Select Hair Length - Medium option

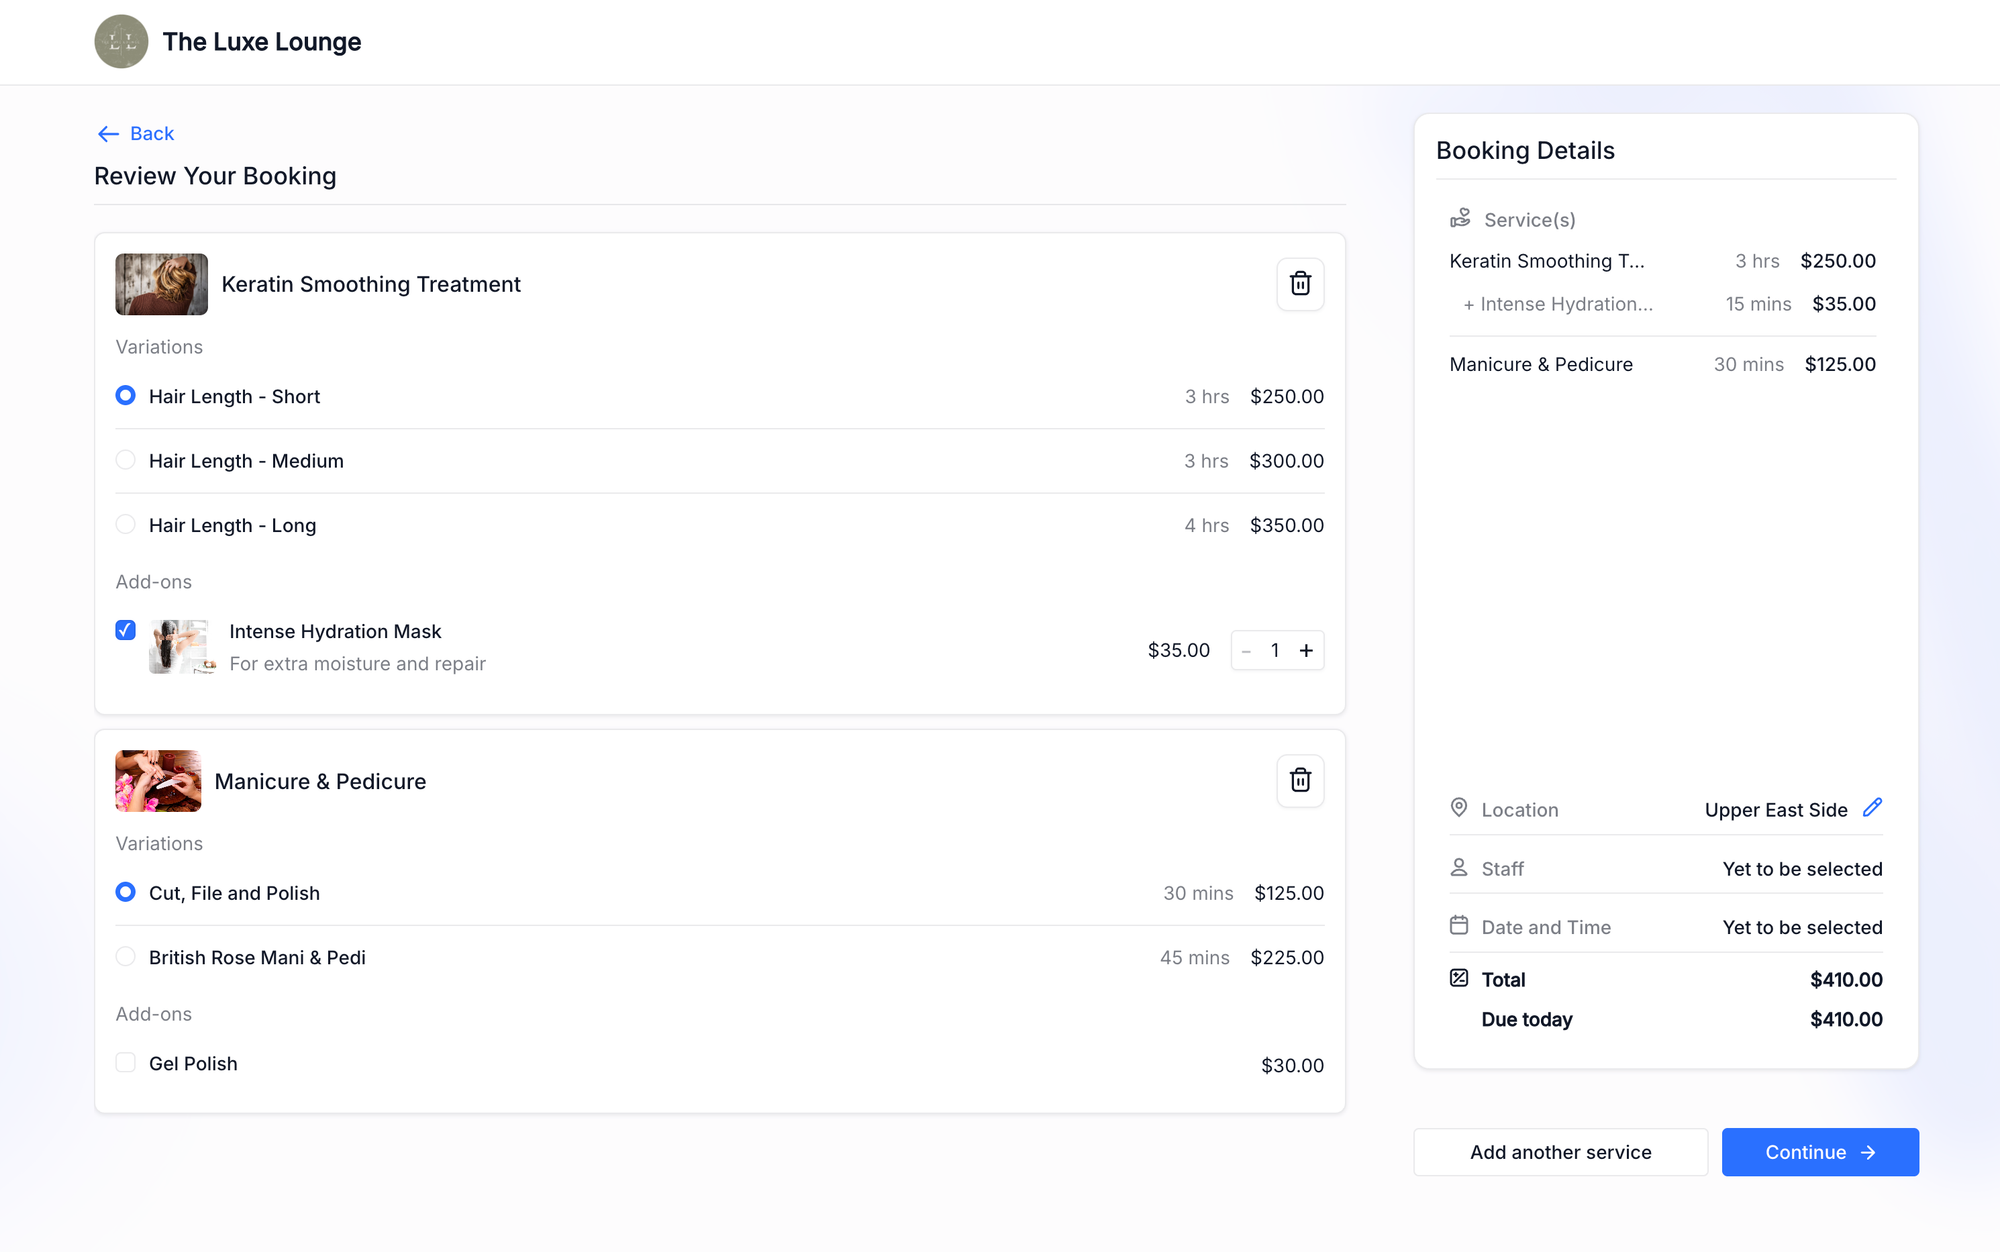coord(125,460)
